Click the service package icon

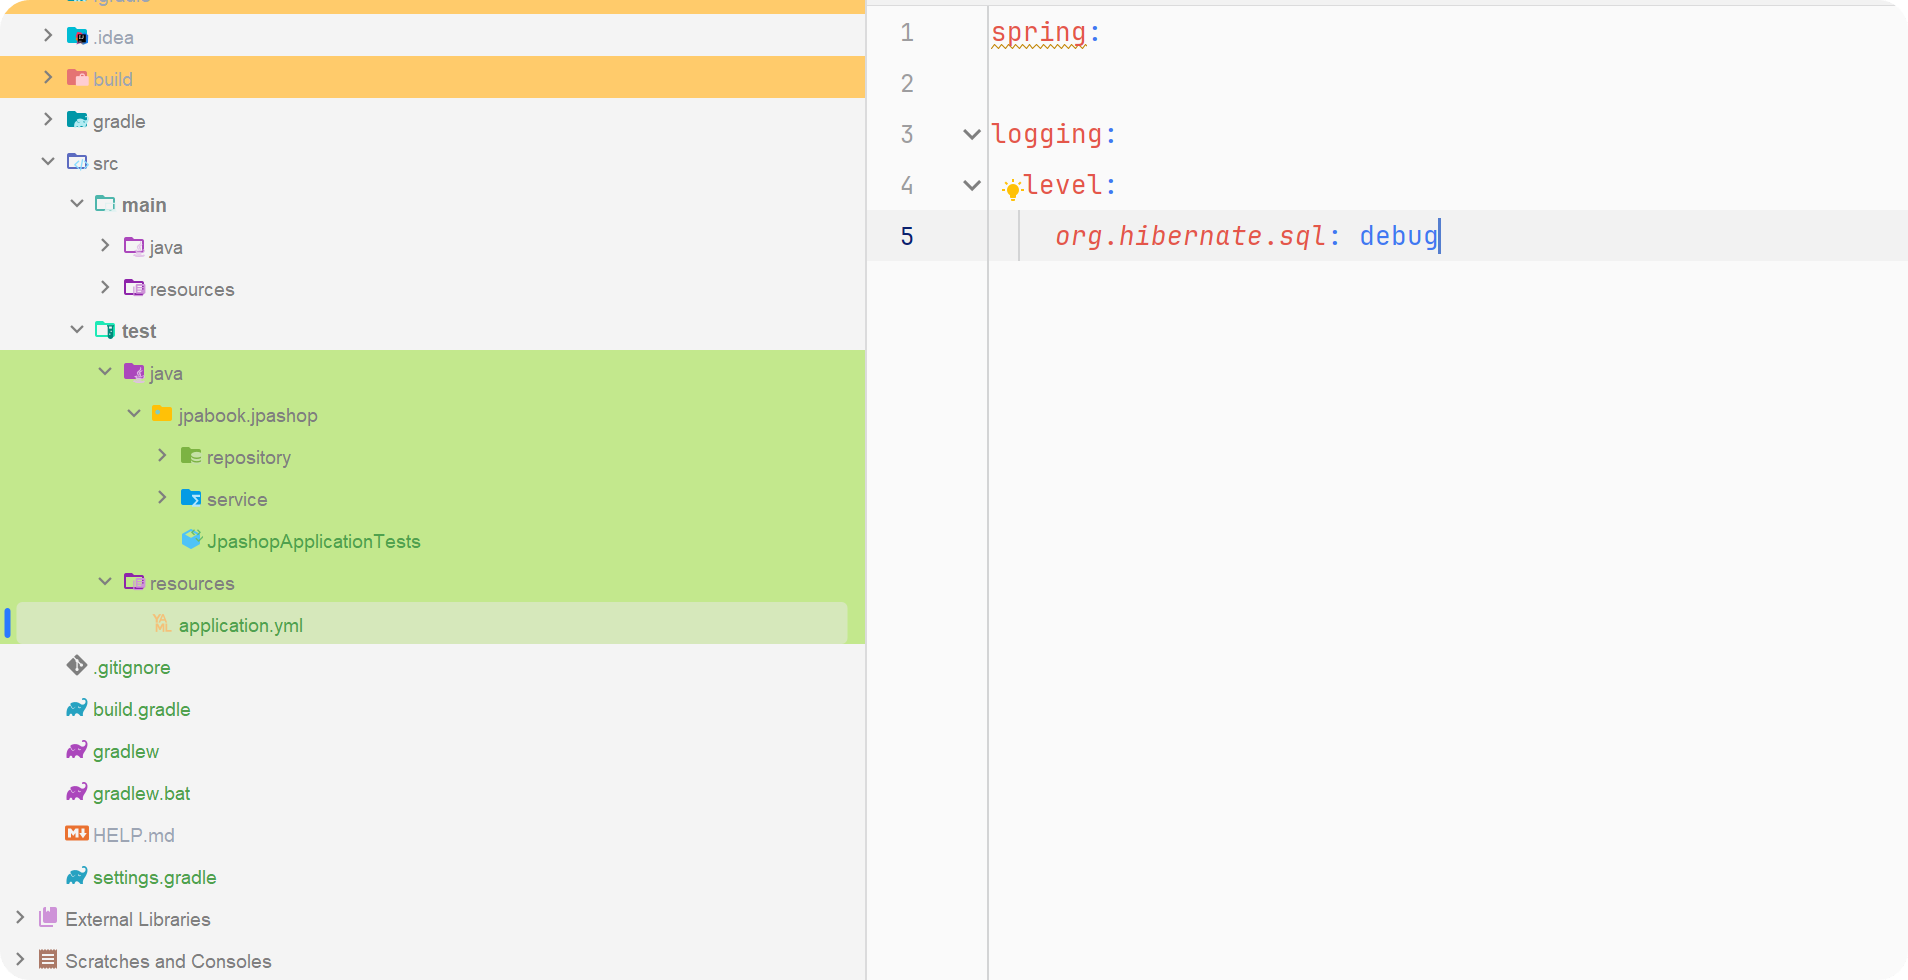(x=191, y=498)
